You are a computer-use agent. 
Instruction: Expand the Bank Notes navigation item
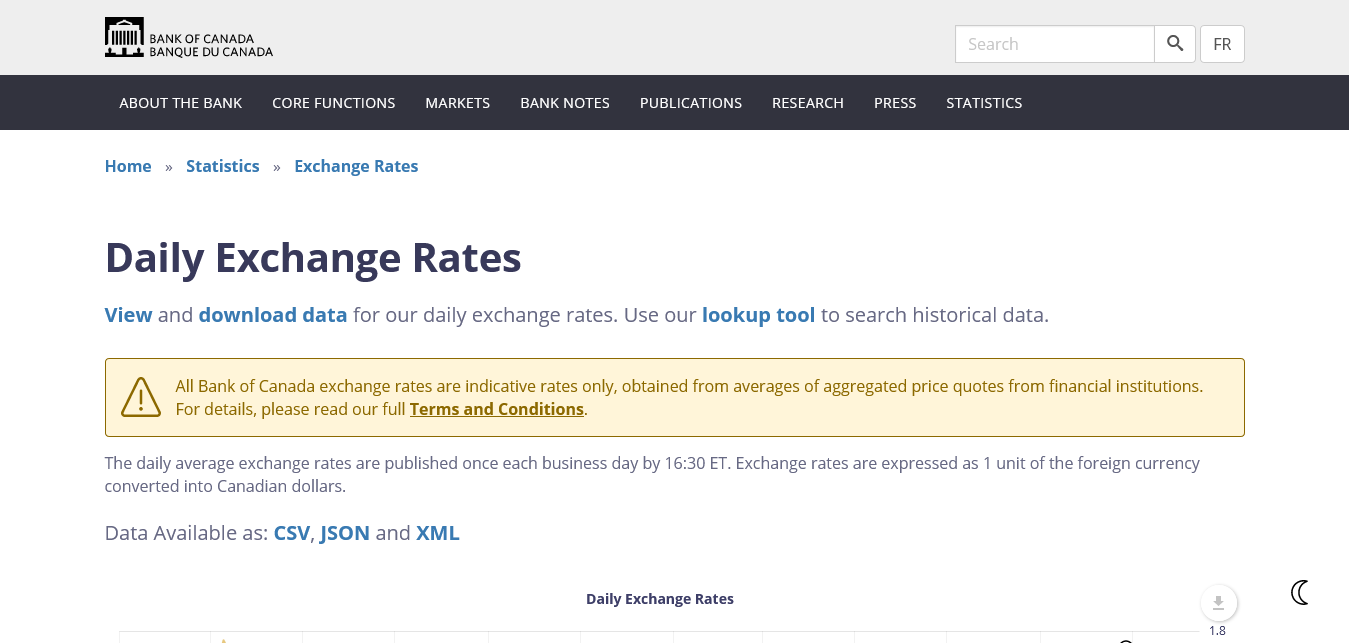[564, 103]
